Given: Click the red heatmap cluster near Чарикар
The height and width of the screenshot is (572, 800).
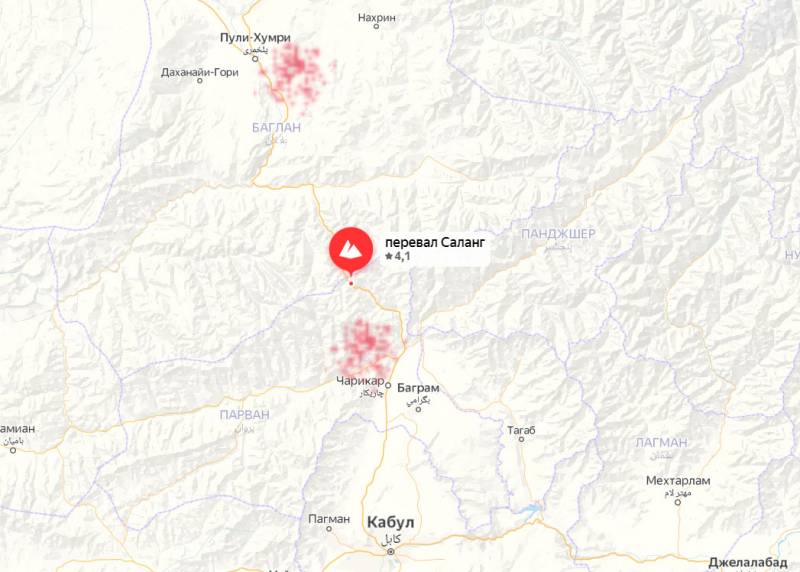Looking at the screenshot, I should pyautogui.click(x=365, y=347).
